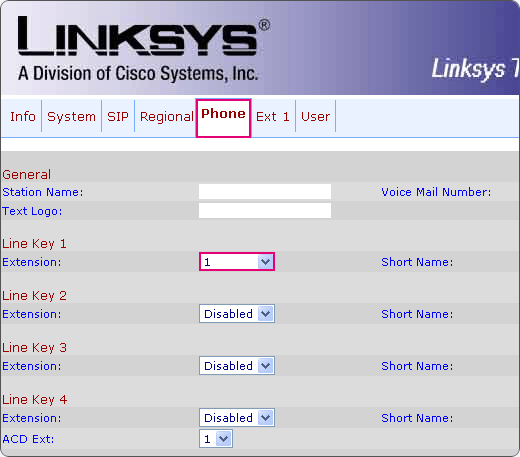Switch to the User tab
Viewport: 520px width, 457px height.
pyautogui.click(x=315, y=117)
